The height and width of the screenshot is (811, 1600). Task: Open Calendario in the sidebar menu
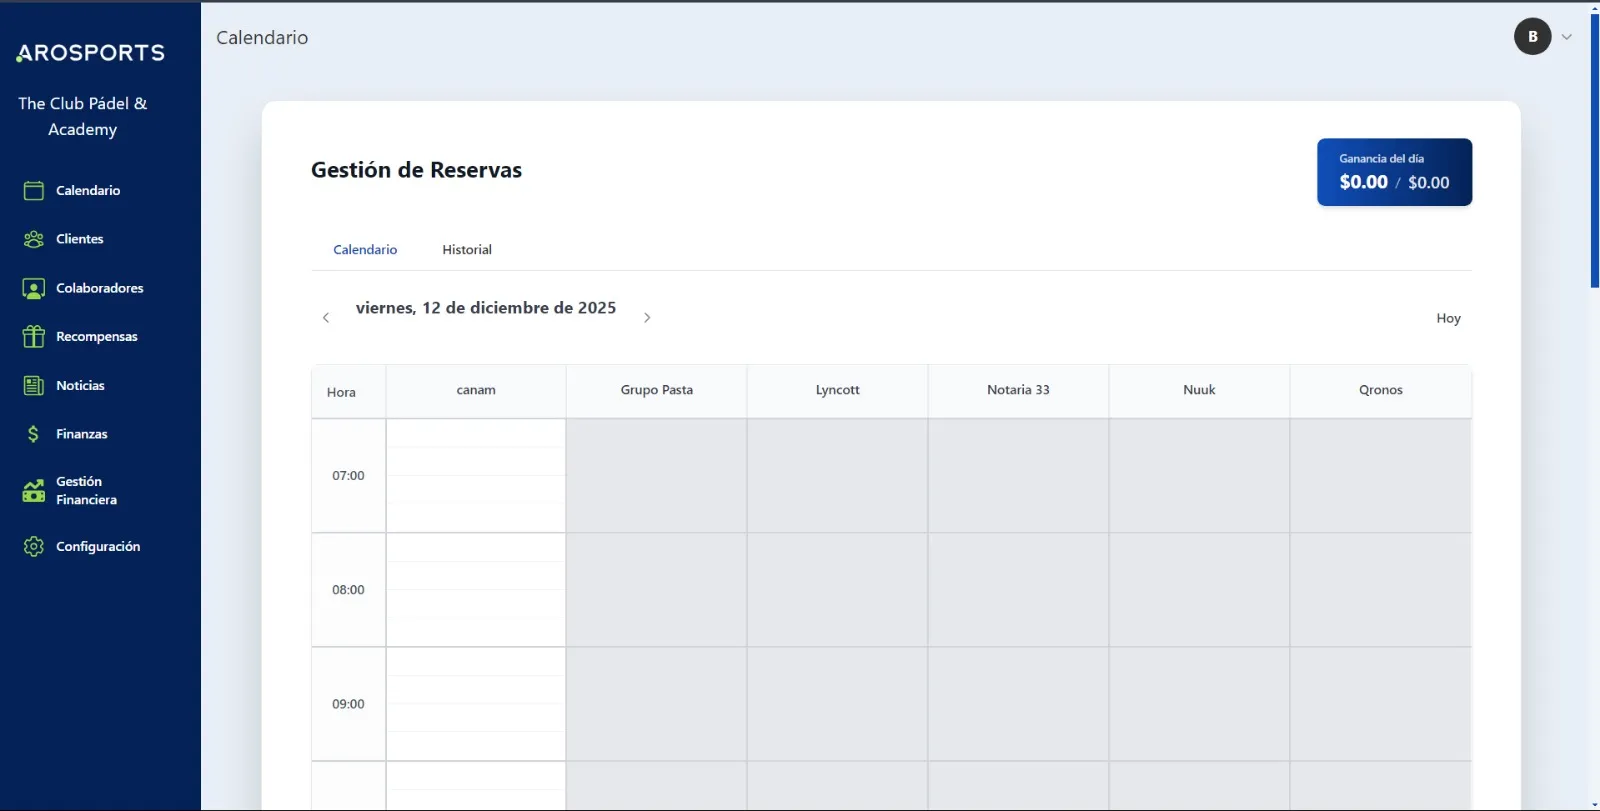[88, 190]
